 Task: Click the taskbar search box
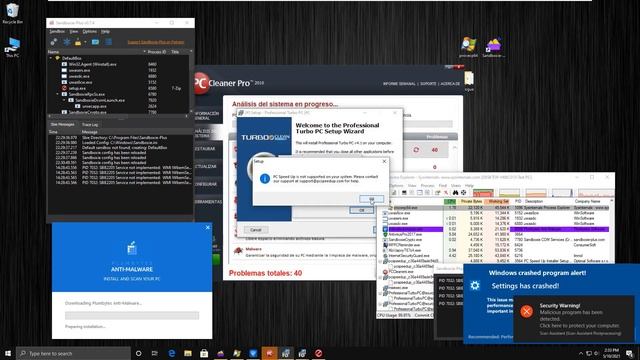73,353
